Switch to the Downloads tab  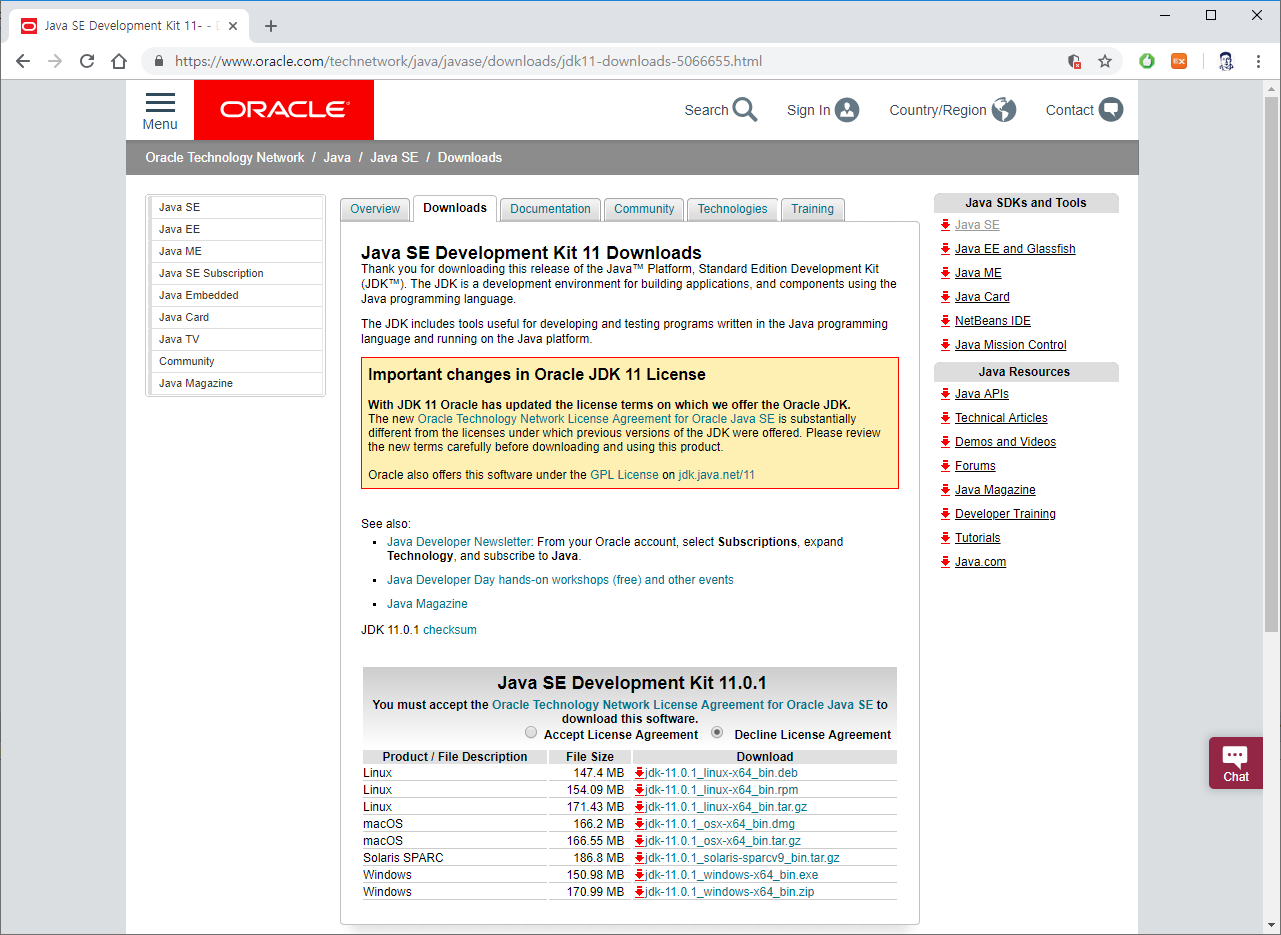pyautogui.click(x=455, y=208)
